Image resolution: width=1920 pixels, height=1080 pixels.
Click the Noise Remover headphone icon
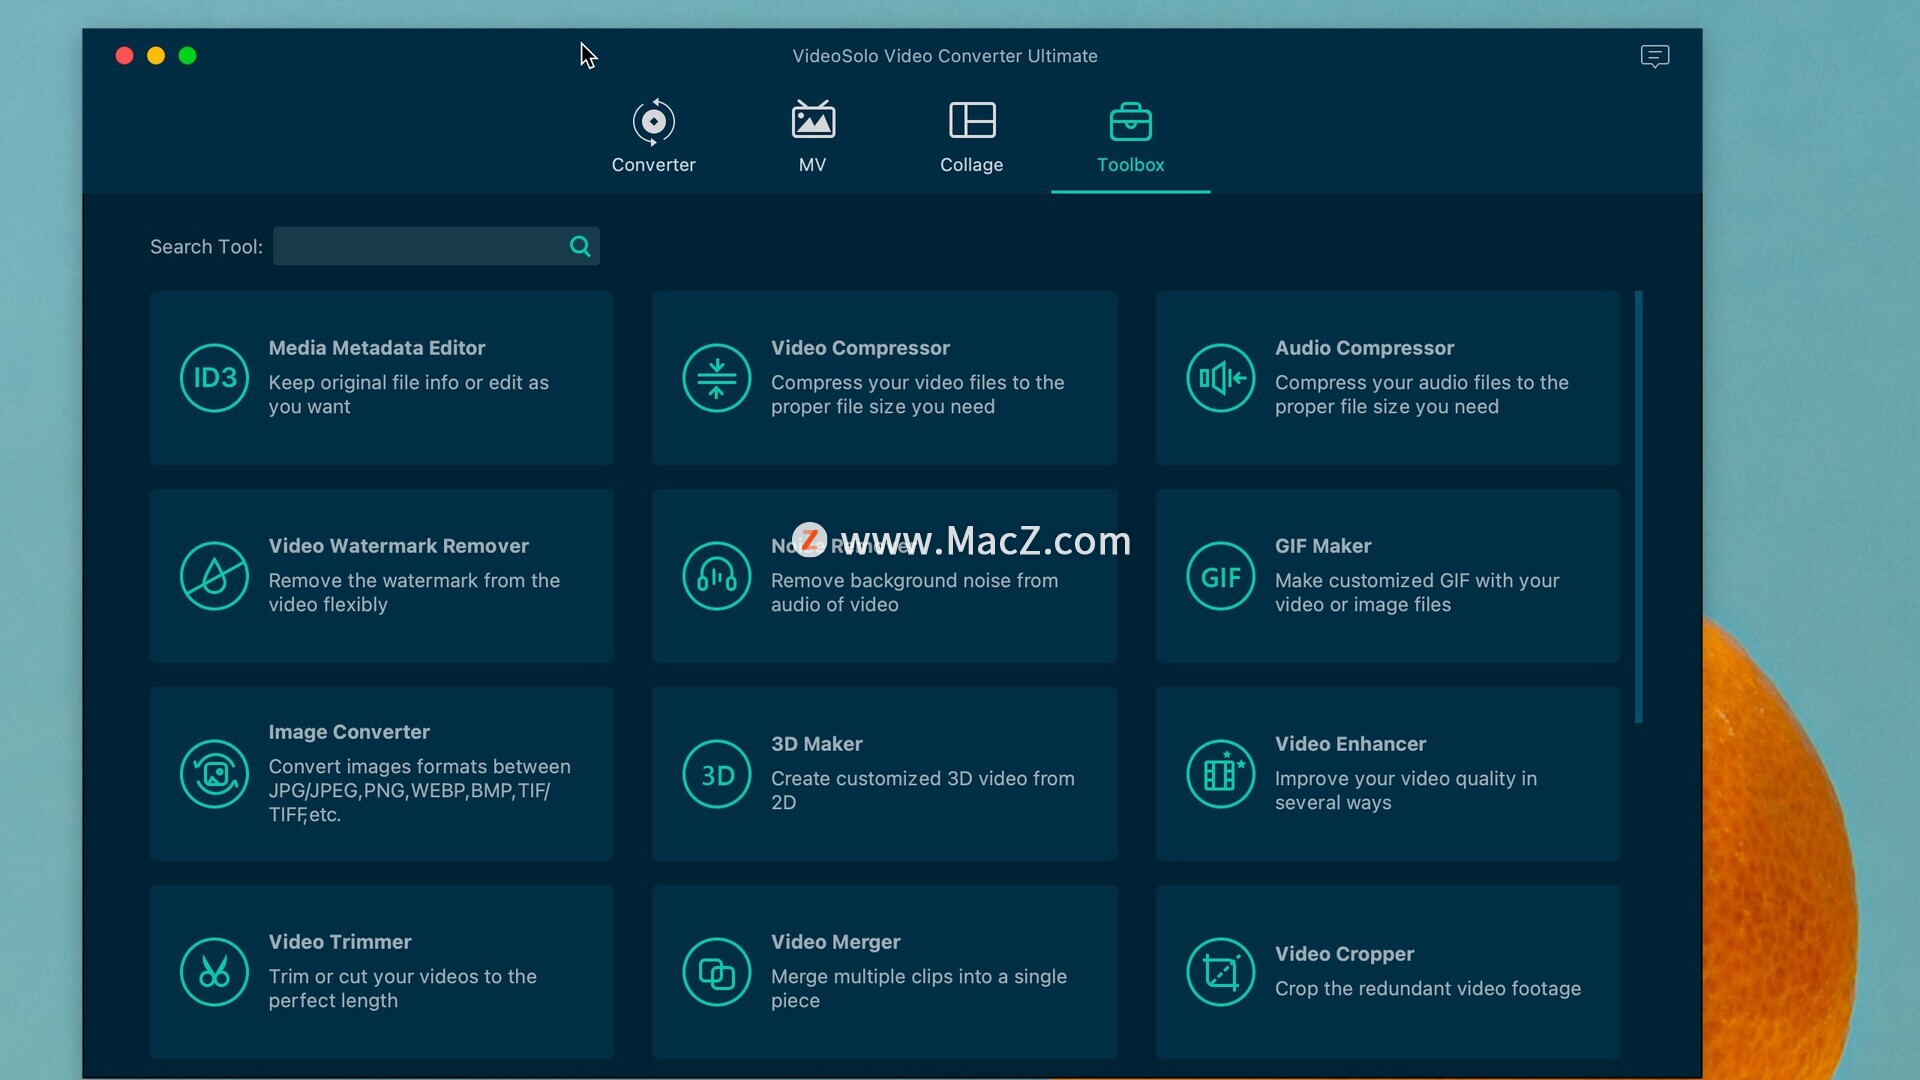pyautogui.click(x=716, y=576)
